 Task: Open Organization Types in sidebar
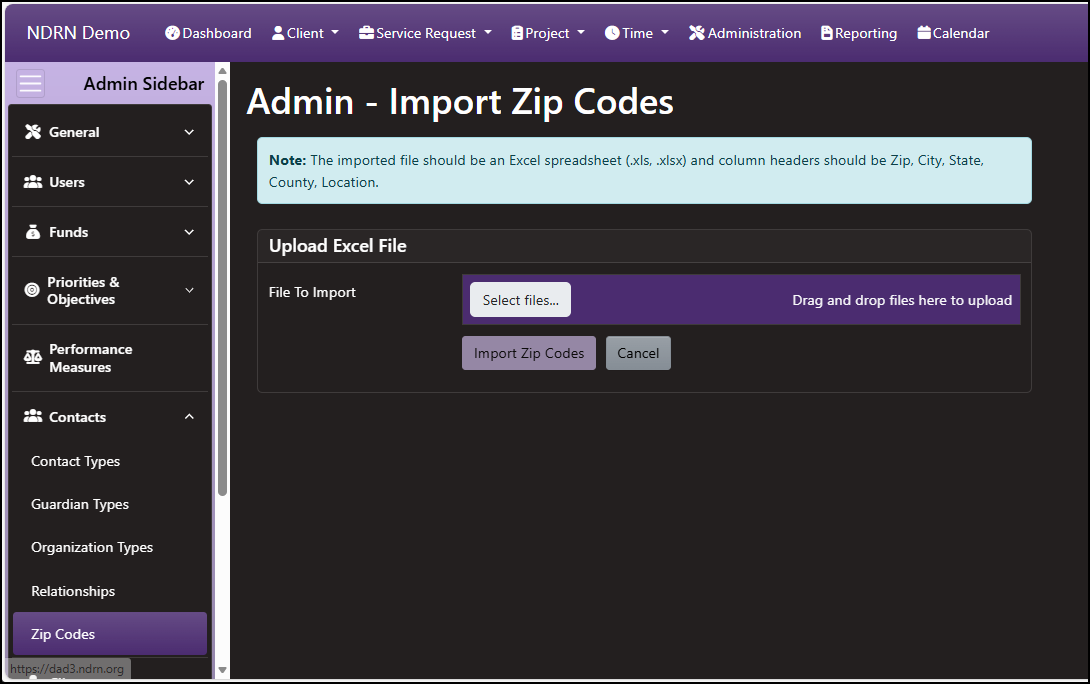pyautogui.click(x=92, y=548)
